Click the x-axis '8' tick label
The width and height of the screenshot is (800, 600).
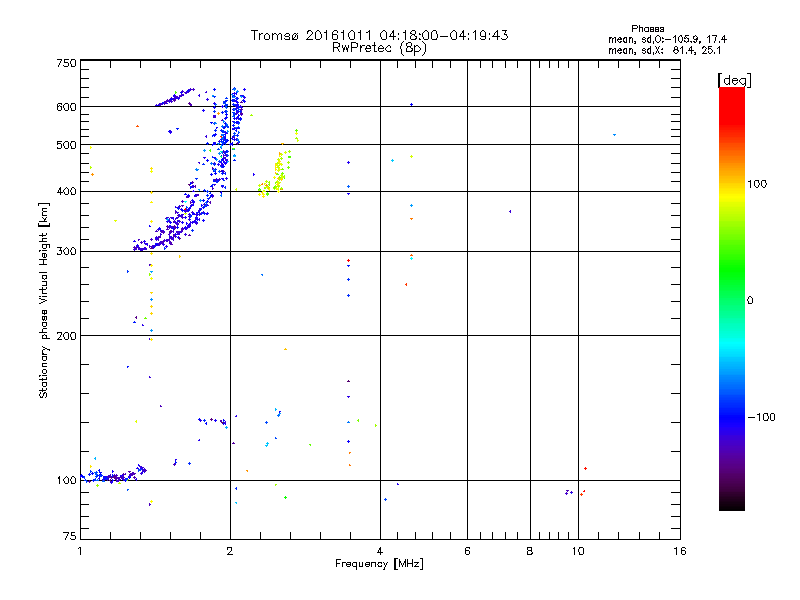pyautogui.click(x=530, y=551)
